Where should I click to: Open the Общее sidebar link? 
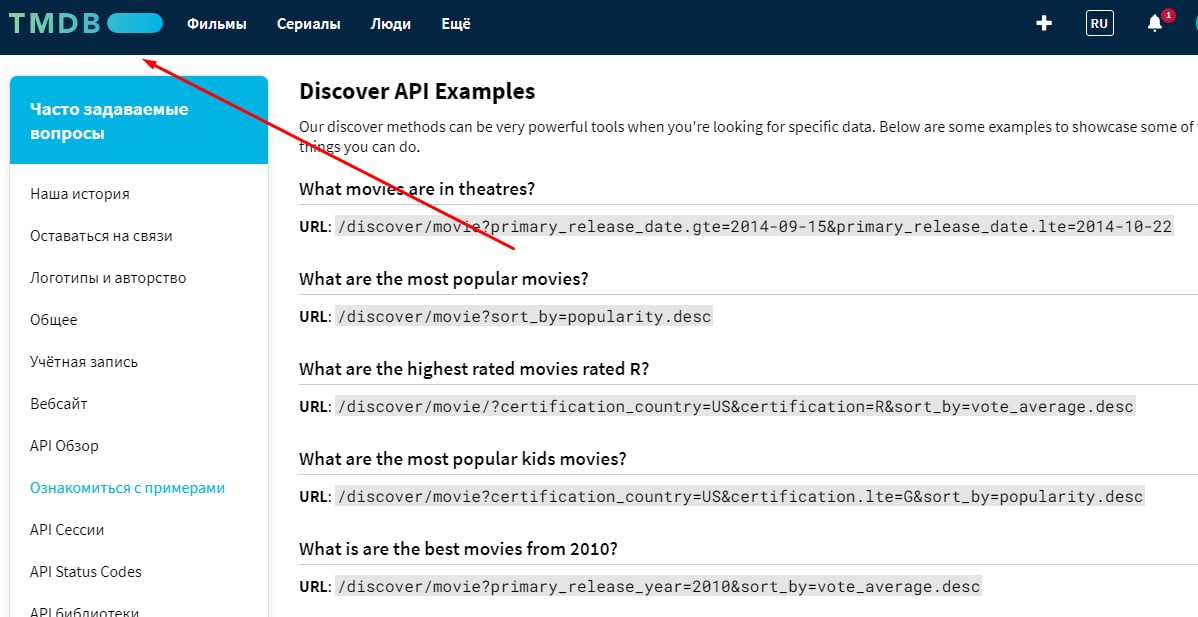click(x=54, y=320)
